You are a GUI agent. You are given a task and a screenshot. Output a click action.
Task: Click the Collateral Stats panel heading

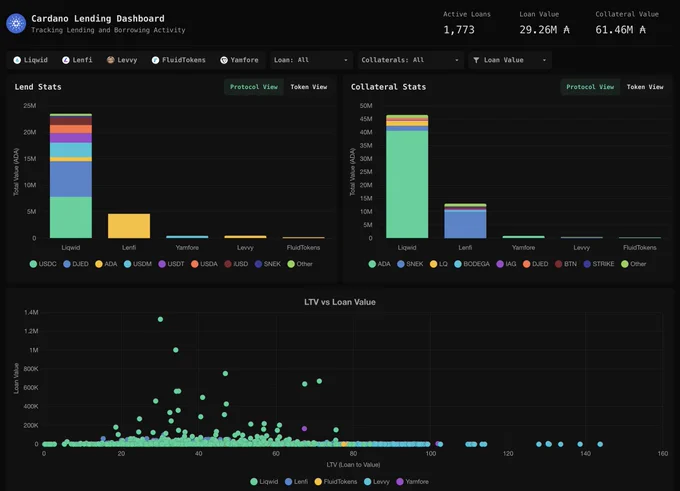(x=388, y=87)
